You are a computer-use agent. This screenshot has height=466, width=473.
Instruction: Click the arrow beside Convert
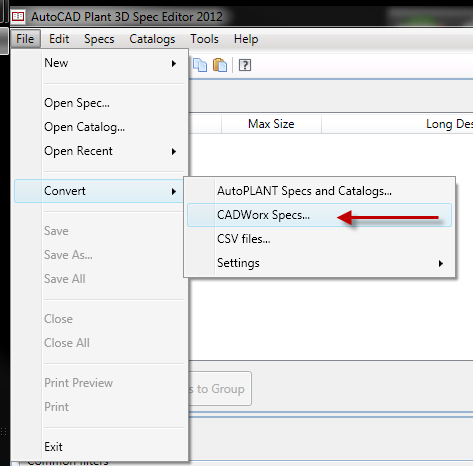174,191
